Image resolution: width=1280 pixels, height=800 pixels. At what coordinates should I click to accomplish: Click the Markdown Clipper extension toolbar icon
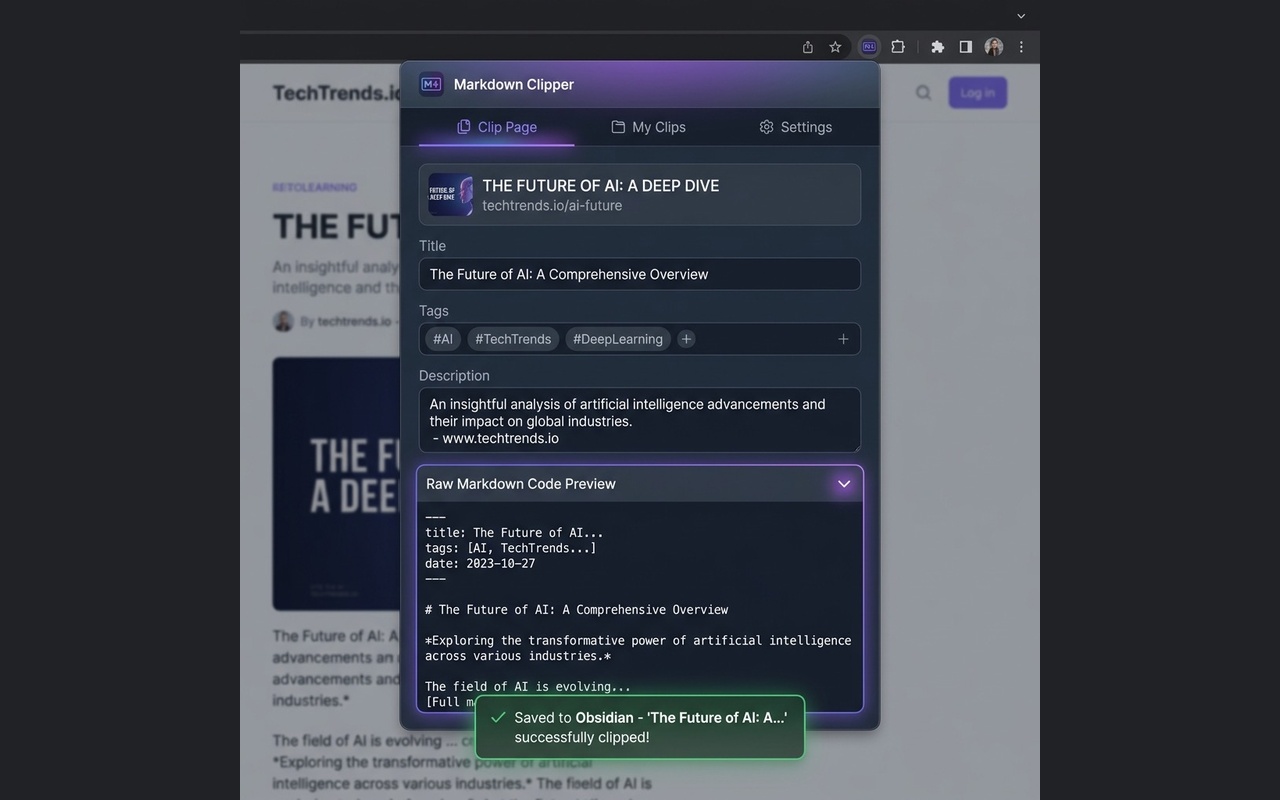click(869, 47)
